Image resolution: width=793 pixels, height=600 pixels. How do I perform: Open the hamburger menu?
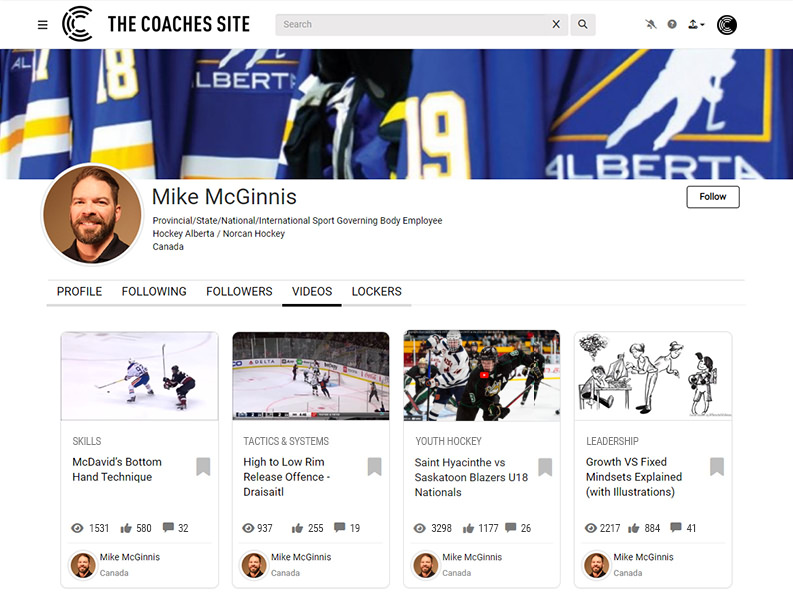(x=42, y=25)
